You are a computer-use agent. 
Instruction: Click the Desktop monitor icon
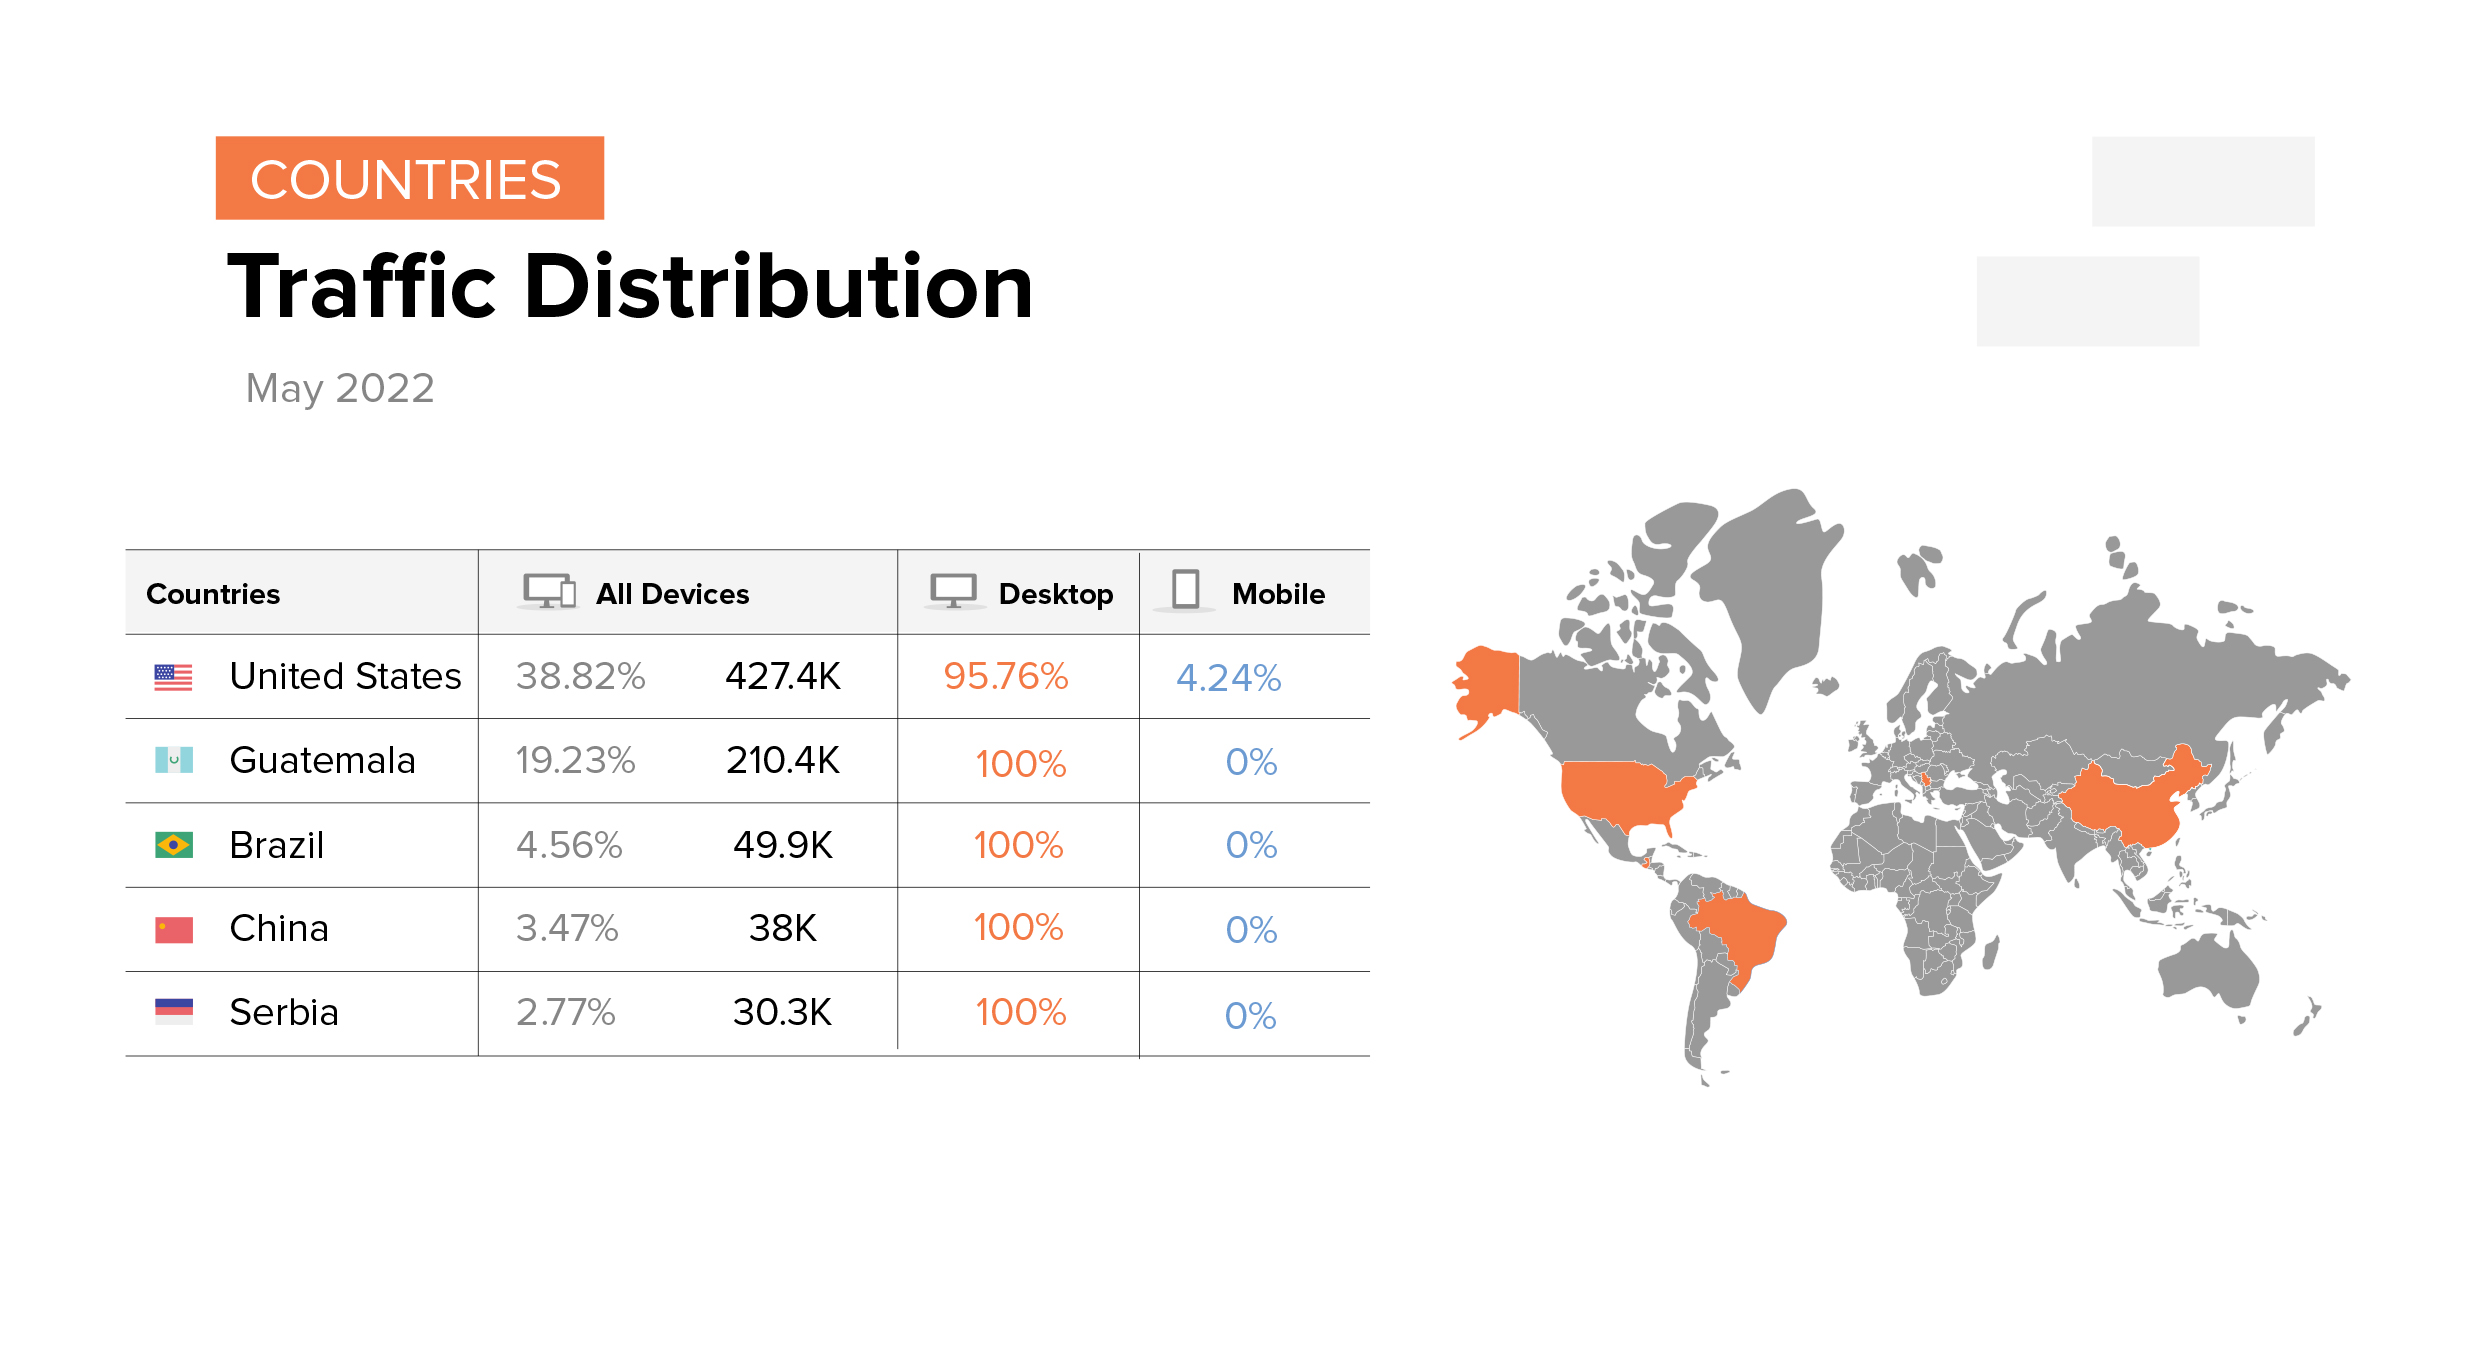click(x=953, y=590)
